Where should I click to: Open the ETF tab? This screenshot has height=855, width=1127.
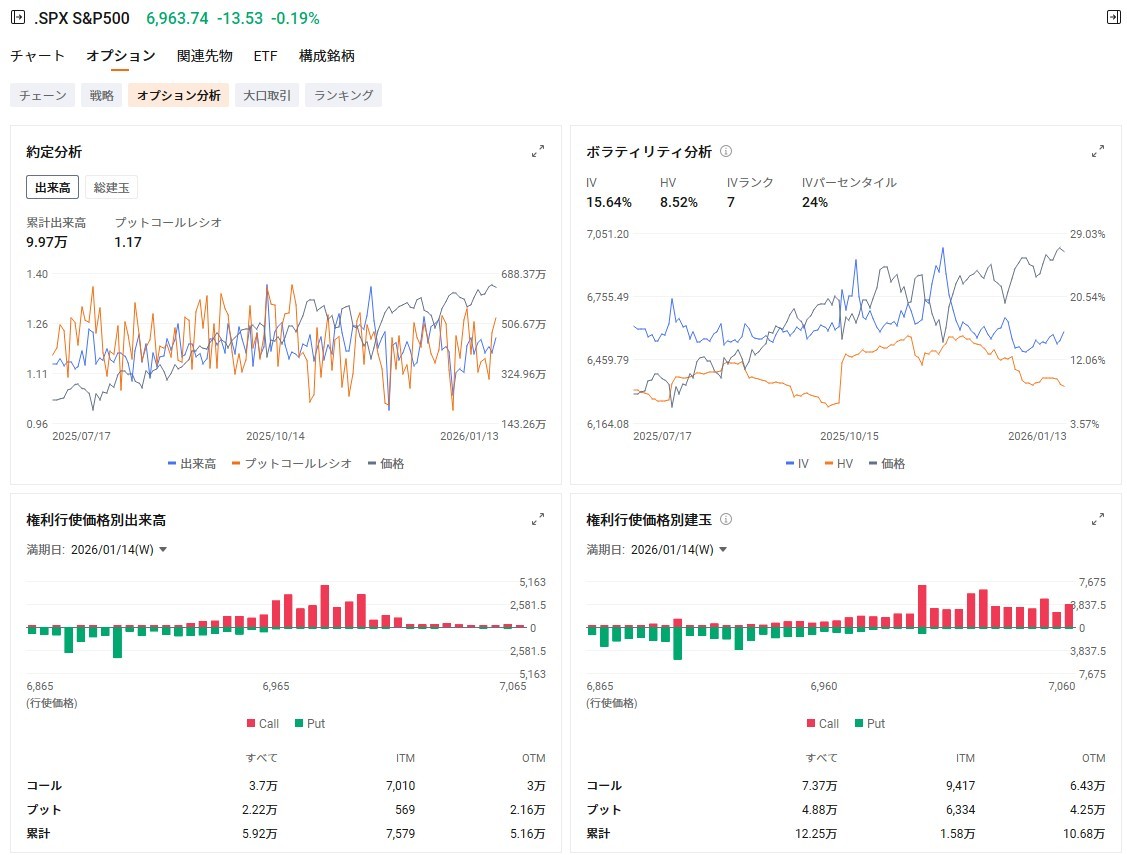(265, 56)
